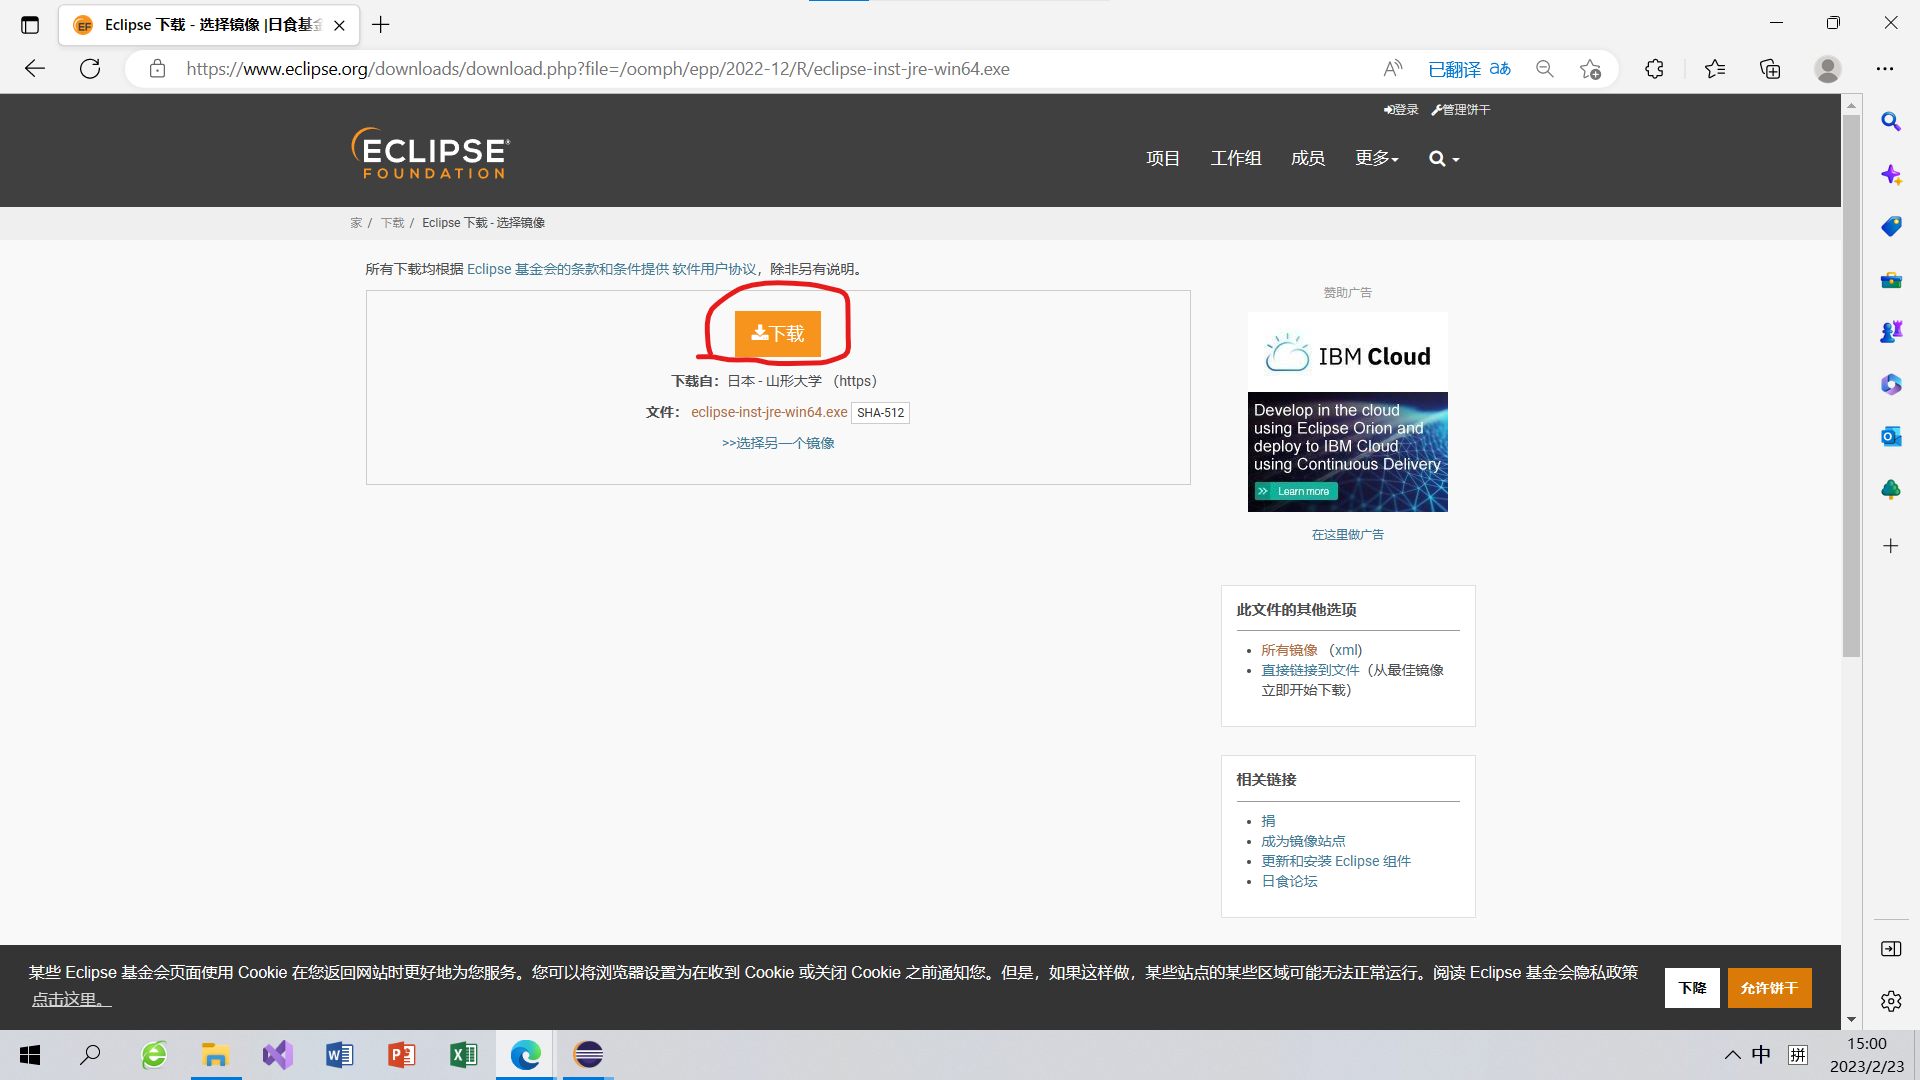Open the 项目 navigation menu
This screenshot has width=1920, height=1080.
(1163, 158)
